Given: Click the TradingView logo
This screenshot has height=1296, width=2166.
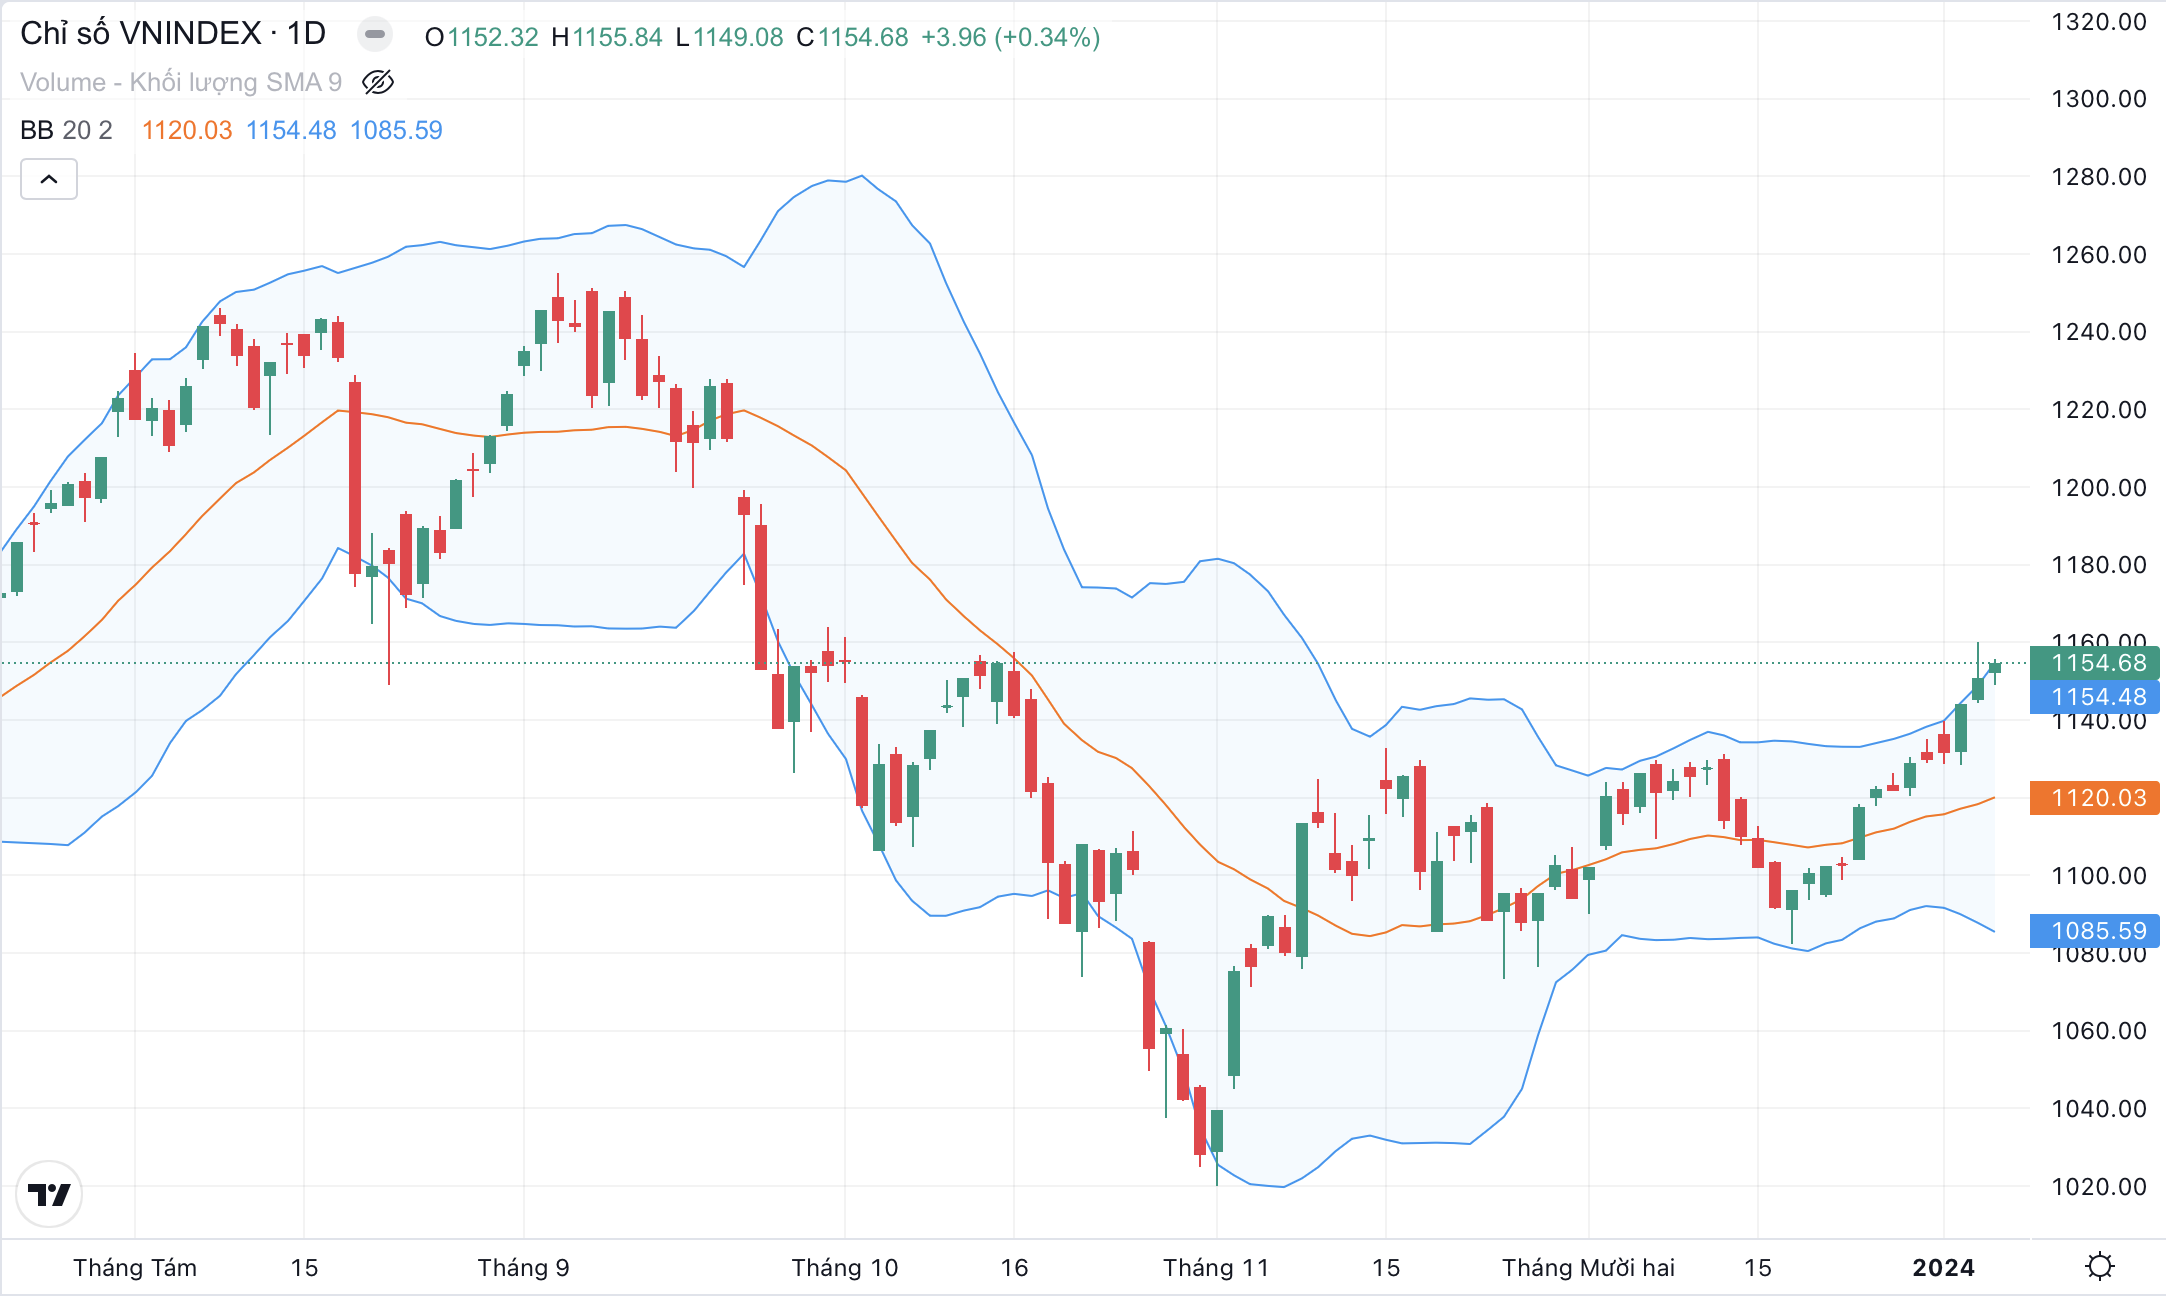Looking at the screenshot, I should (49, 1194).
